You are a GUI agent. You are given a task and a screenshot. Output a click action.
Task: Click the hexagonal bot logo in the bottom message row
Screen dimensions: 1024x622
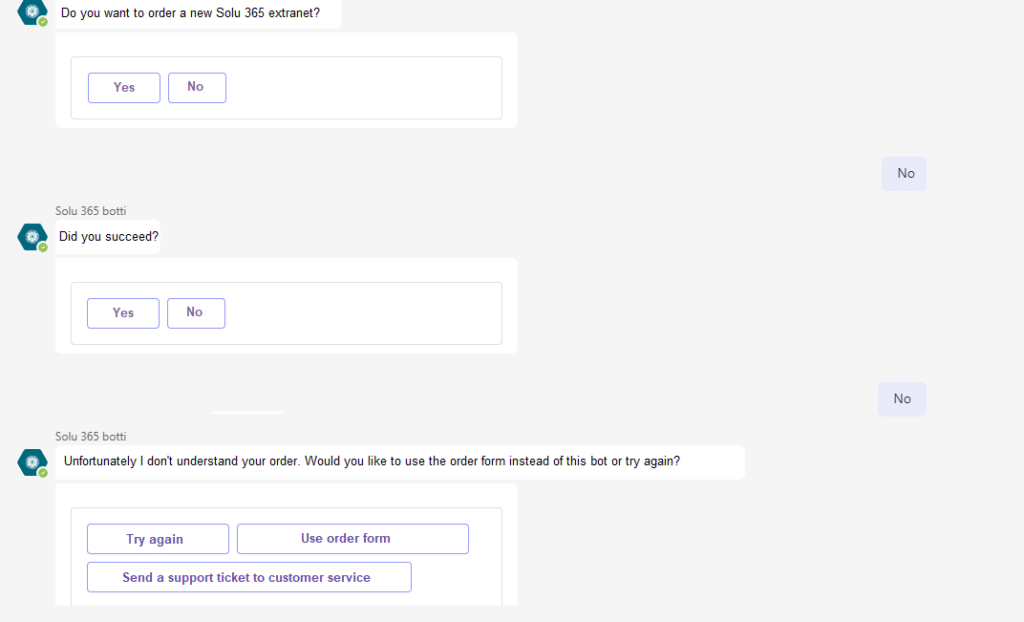(32, 462)
